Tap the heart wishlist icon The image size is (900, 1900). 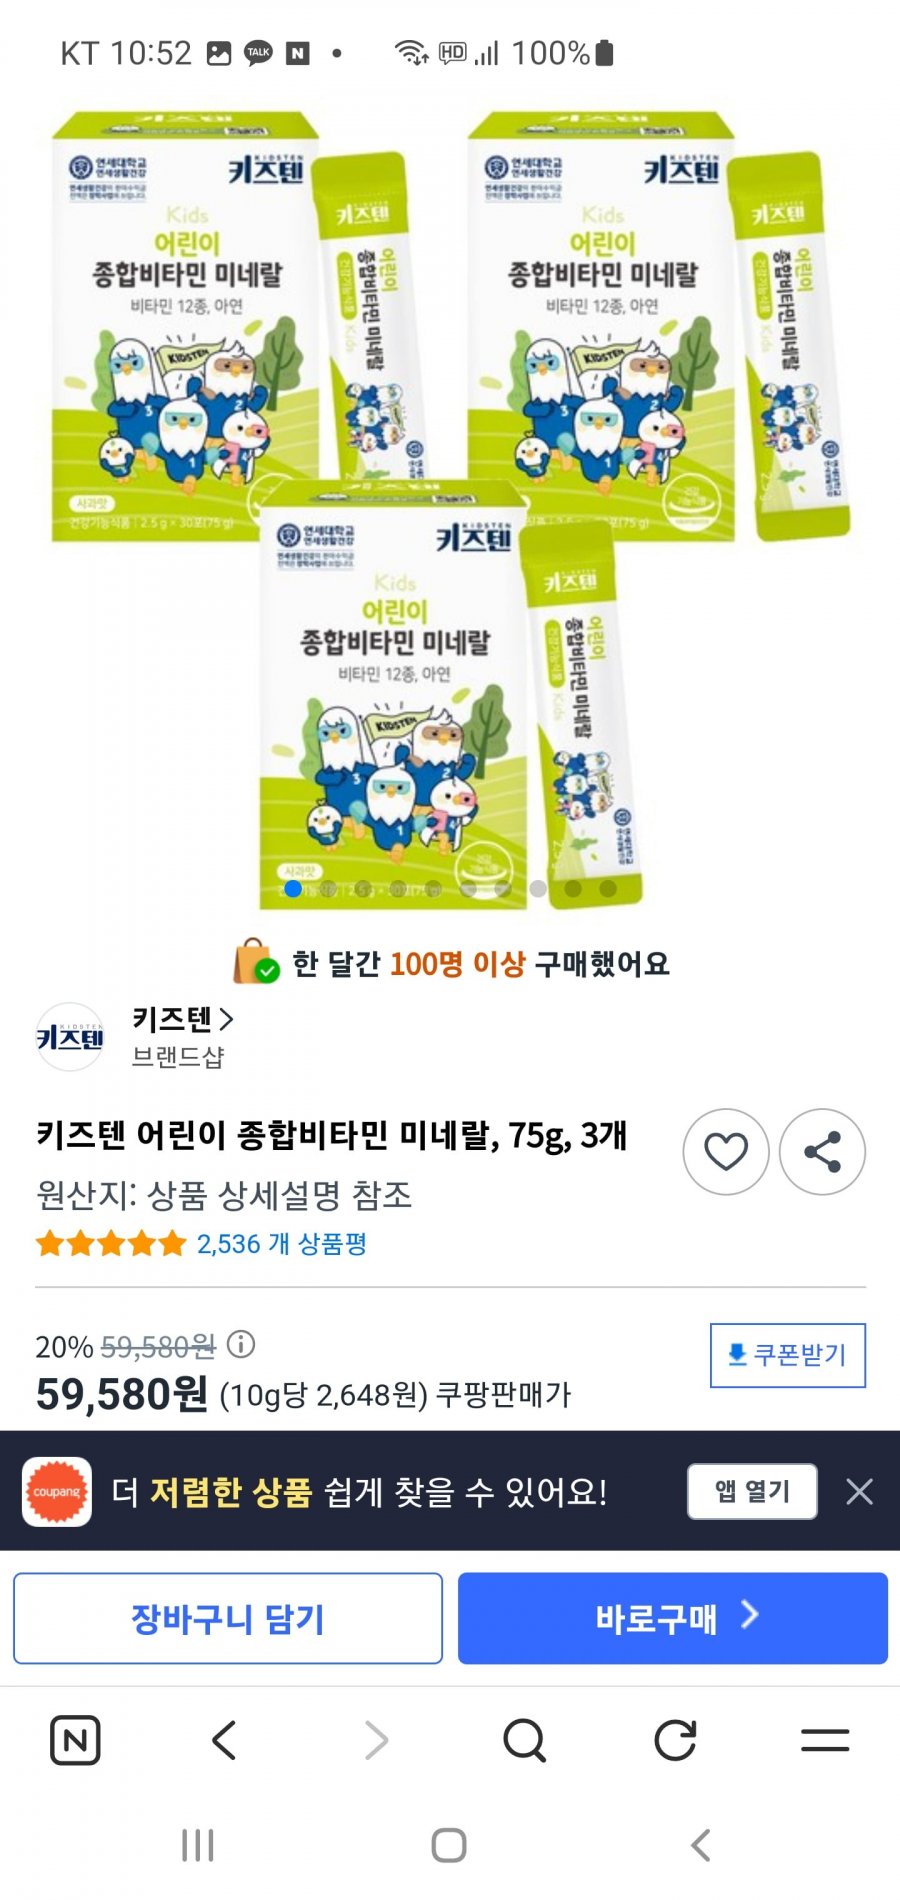coord(726,1152)
